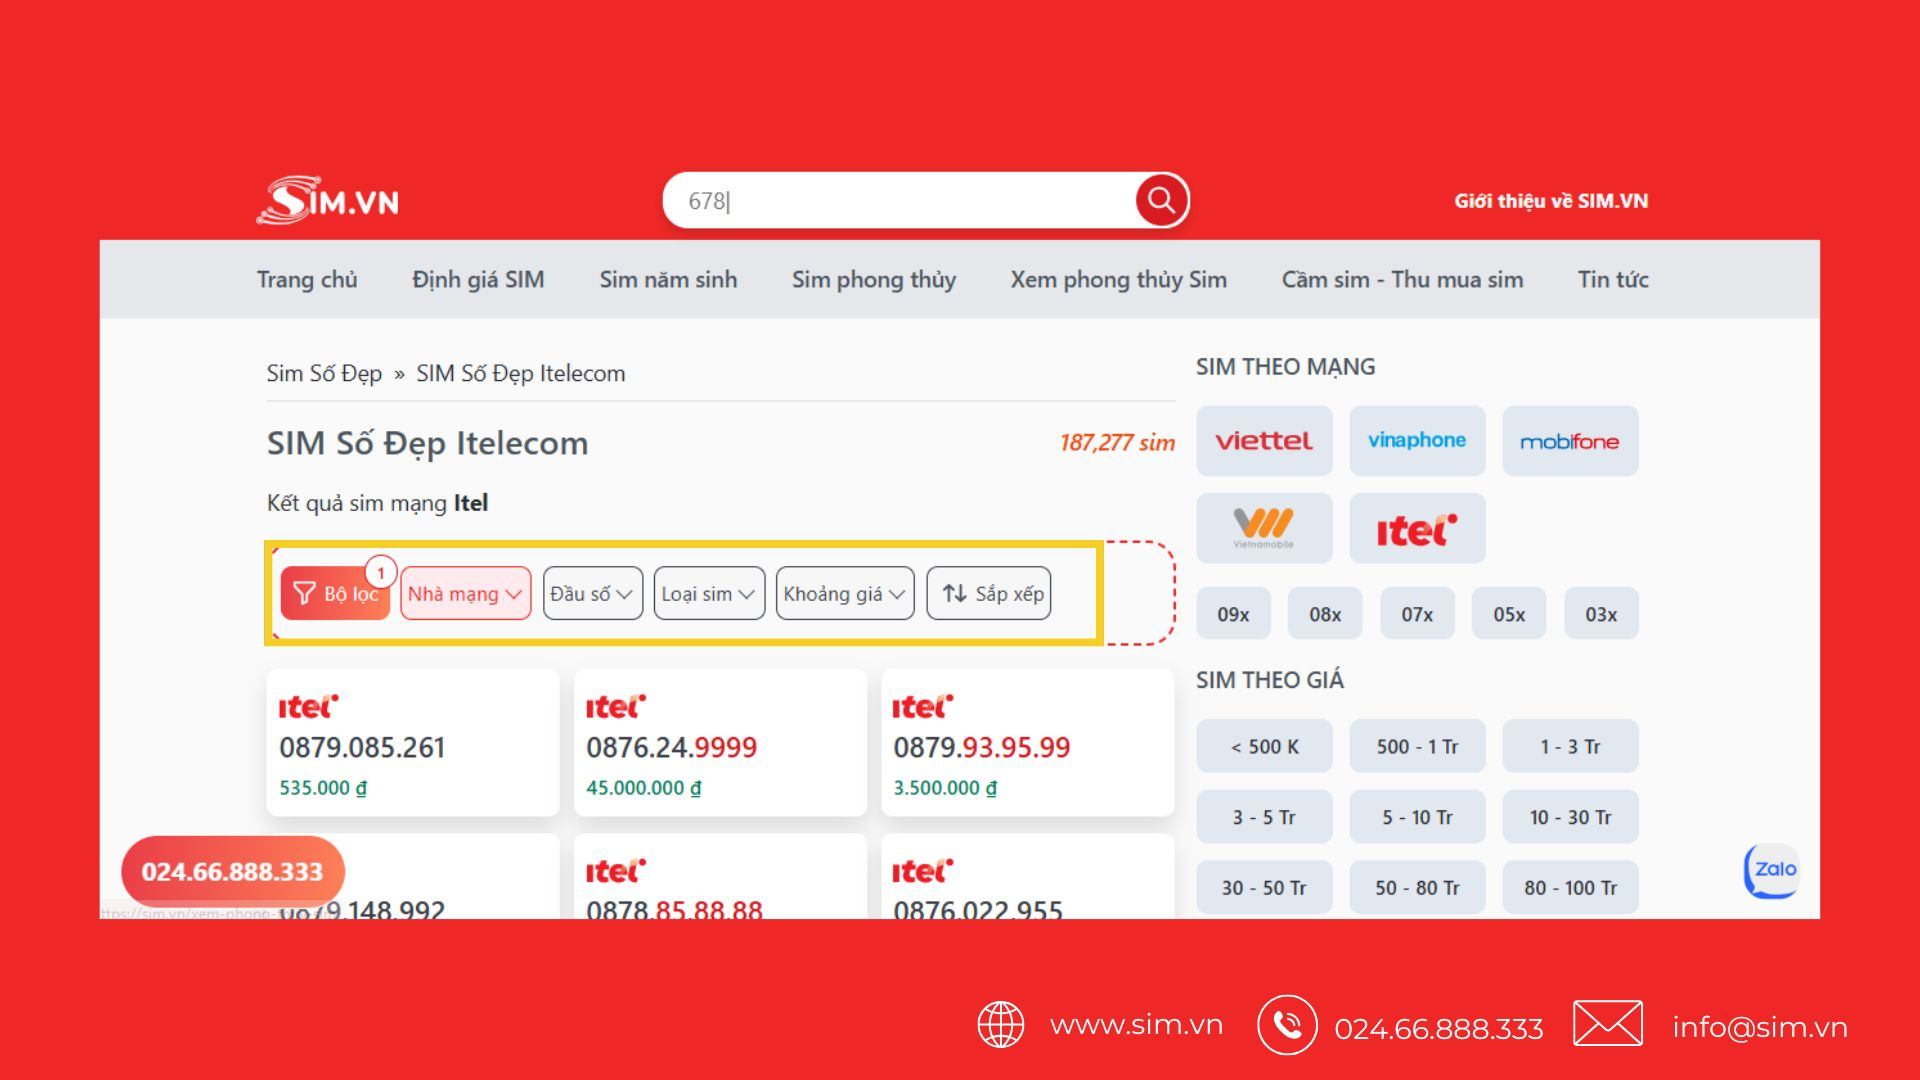This screenshot has height=1080, width=1920.
Task: Open Sim năm sinh menu item
Action: [668, 280]
